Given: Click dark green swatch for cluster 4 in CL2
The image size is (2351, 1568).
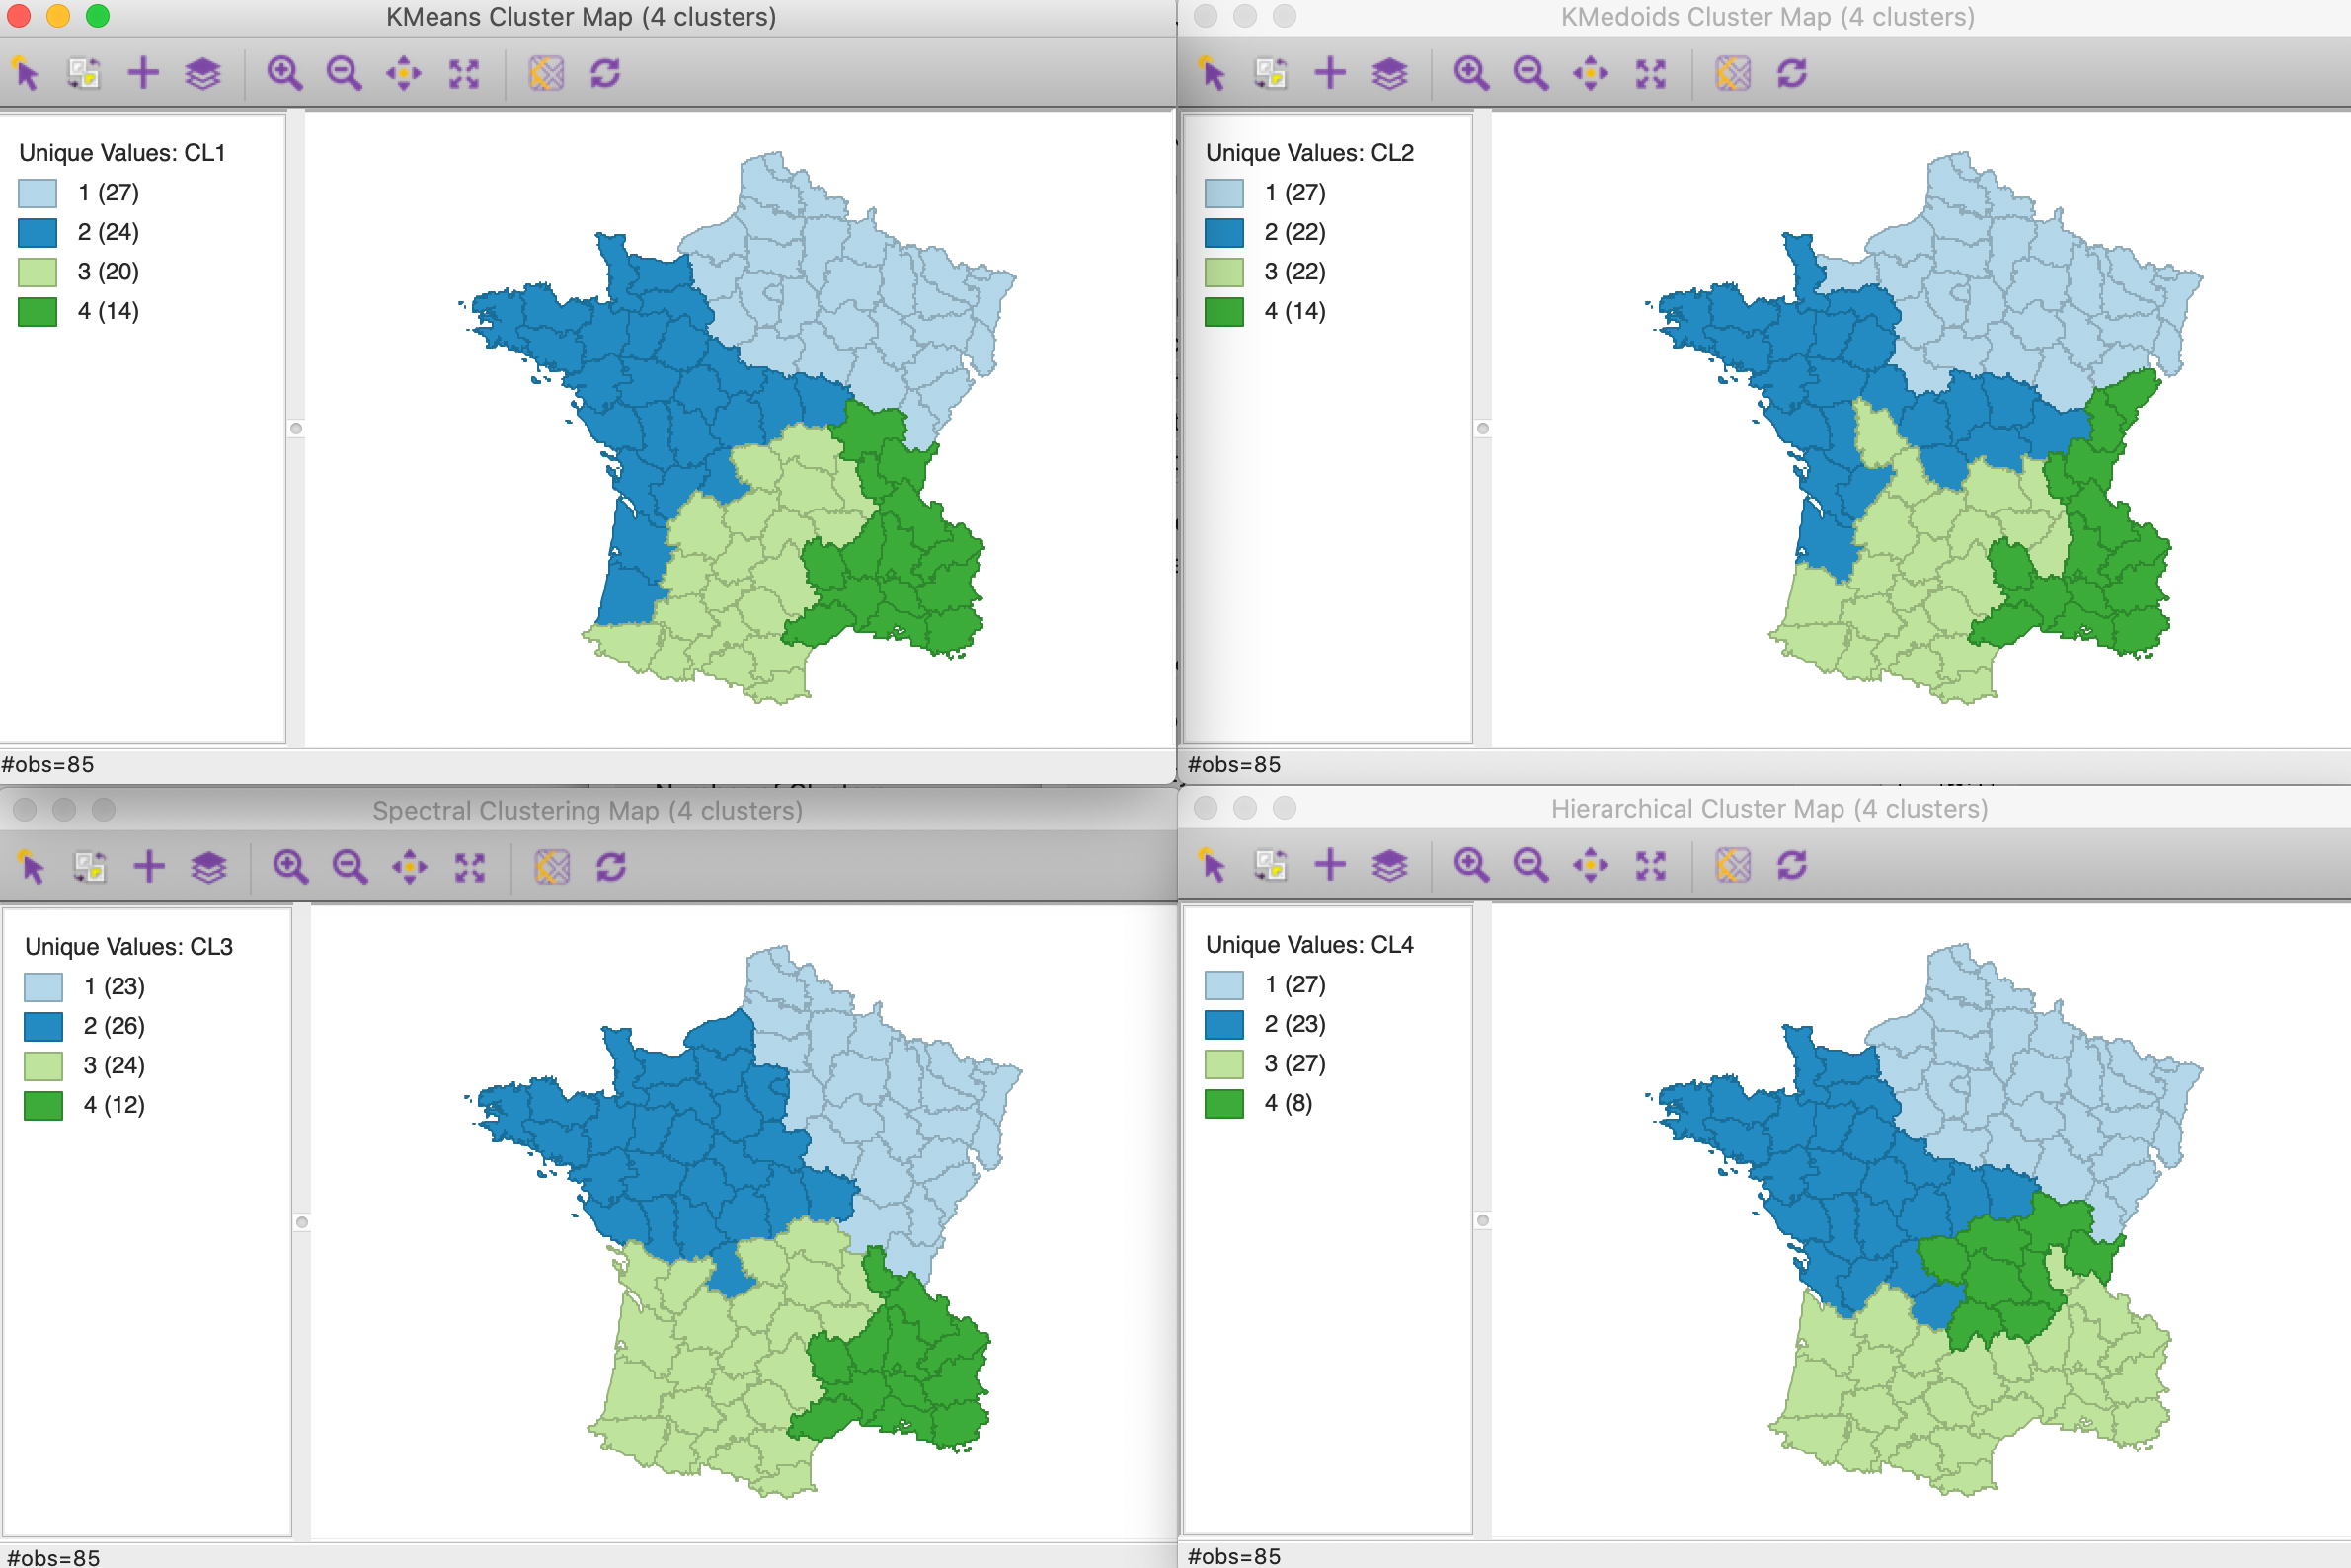Looking at the screenshot, I should click(1224, 312).
